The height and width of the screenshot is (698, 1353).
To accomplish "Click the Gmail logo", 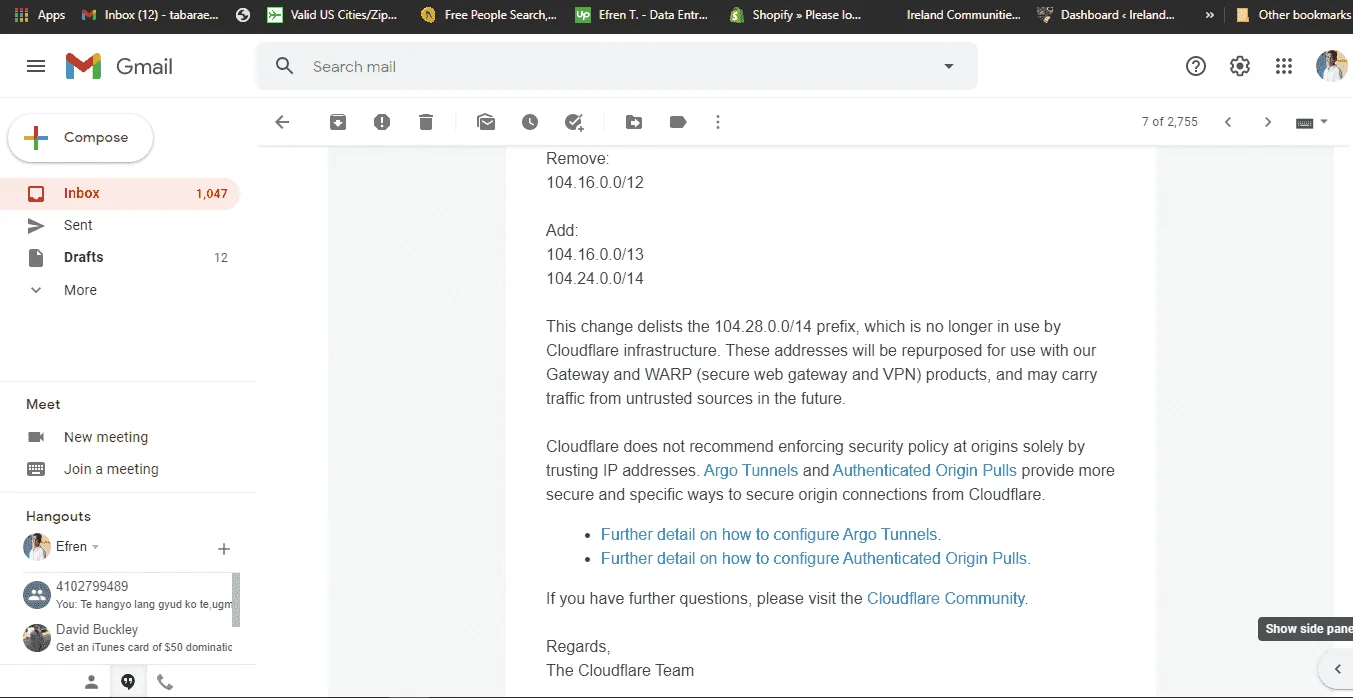I will [119, 66].
